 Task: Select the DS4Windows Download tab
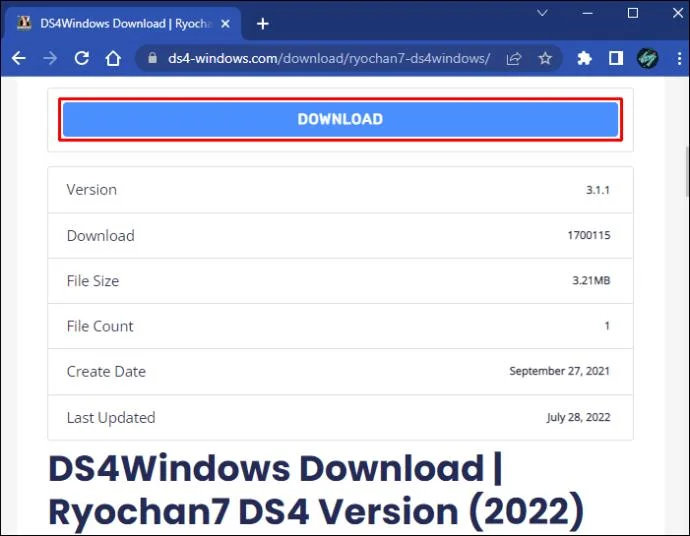tap(123, 23)
